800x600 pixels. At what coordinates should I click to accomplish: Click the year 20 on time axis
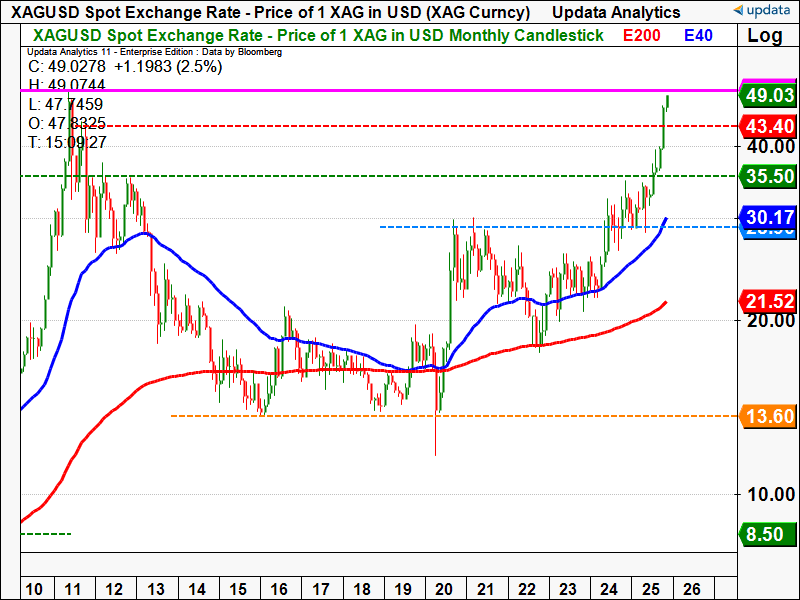click(x=446, y=587)
